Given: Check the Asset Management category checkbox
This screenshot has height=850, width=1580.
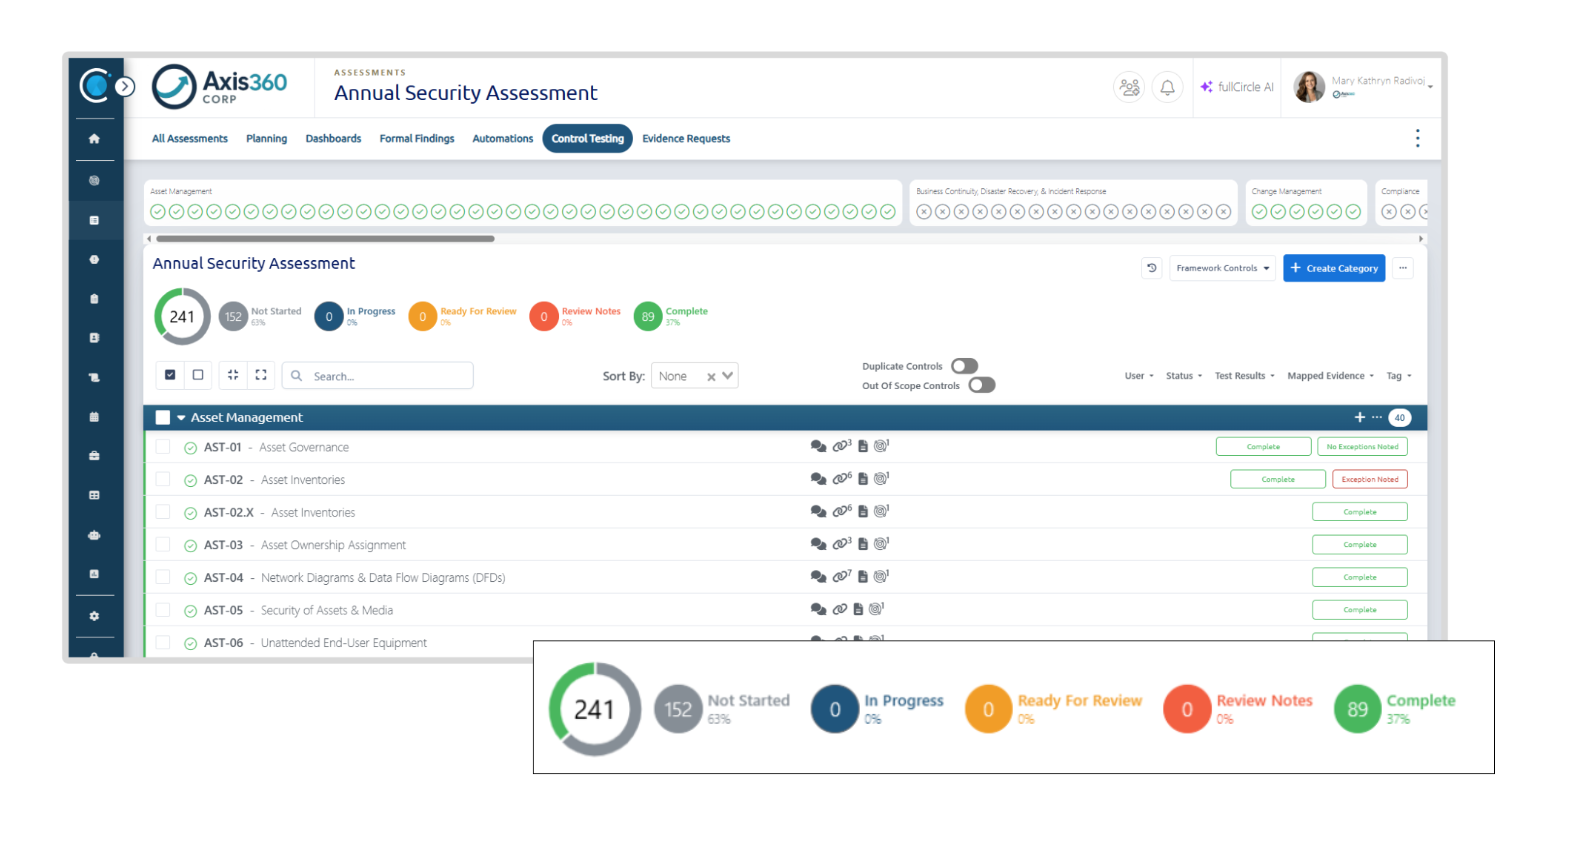Looking at the screenshot, I should [163, 418].
